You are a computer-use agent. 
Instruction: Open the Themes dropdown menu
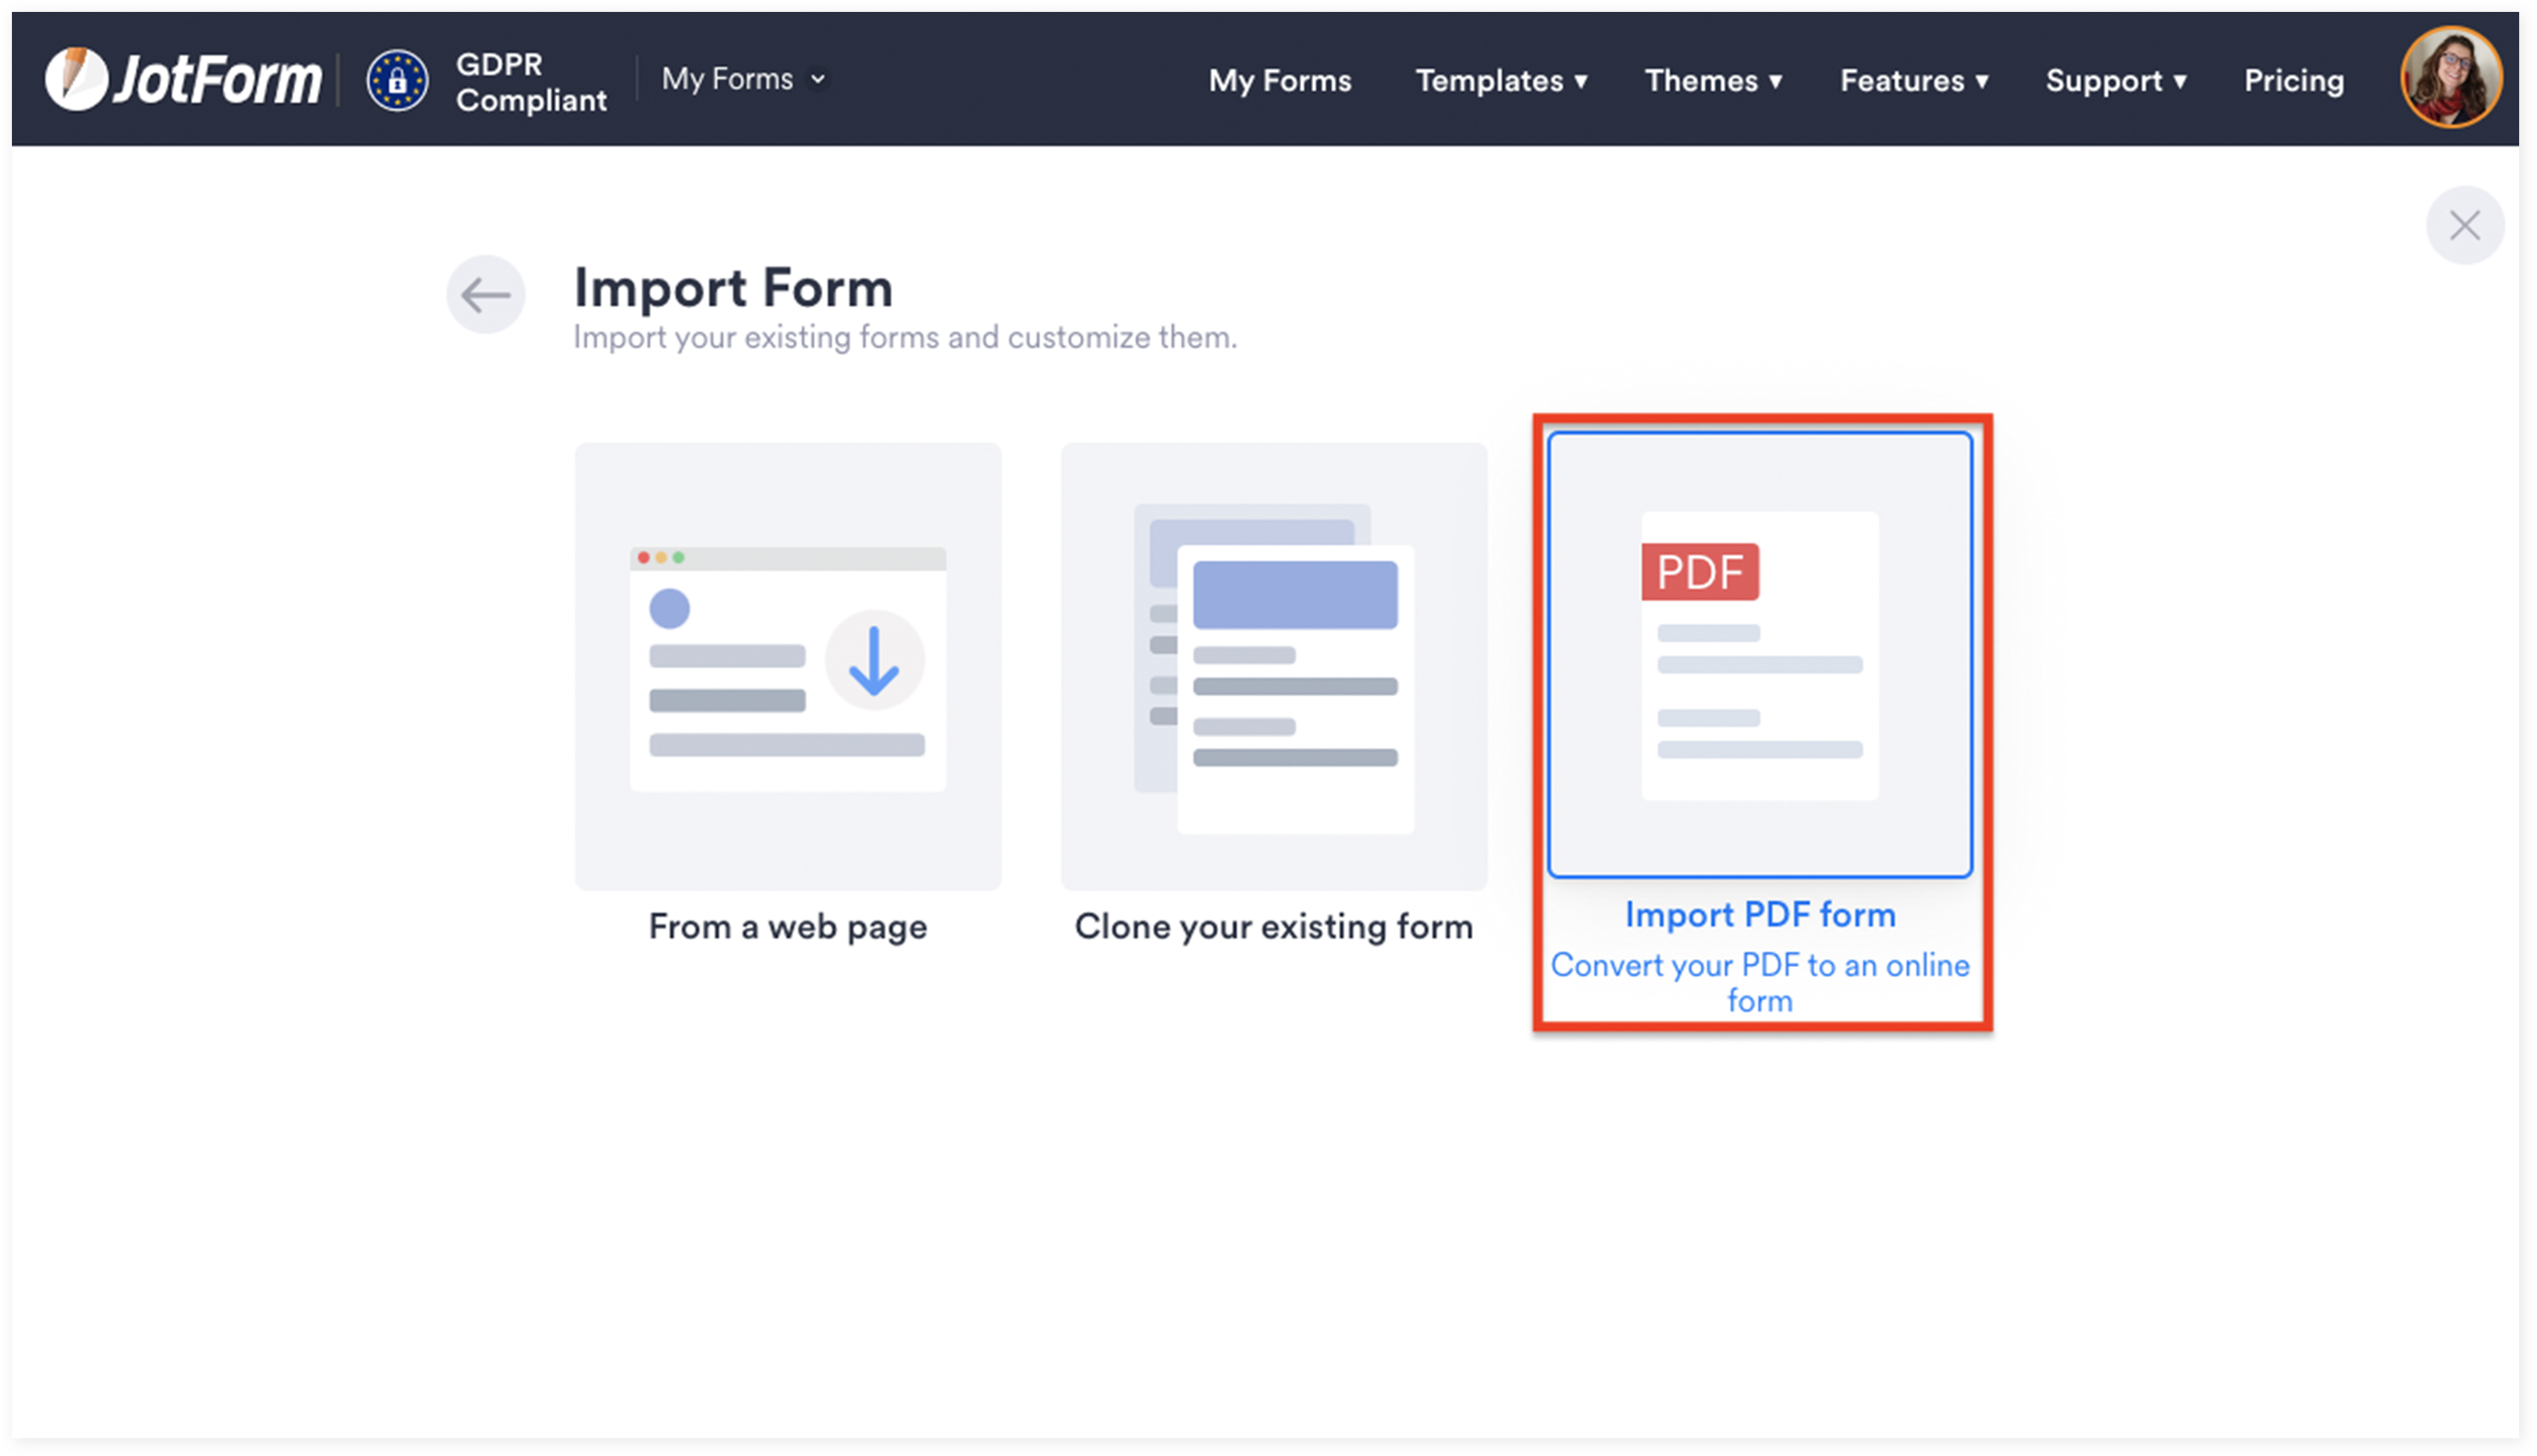tap(1713, 81)
